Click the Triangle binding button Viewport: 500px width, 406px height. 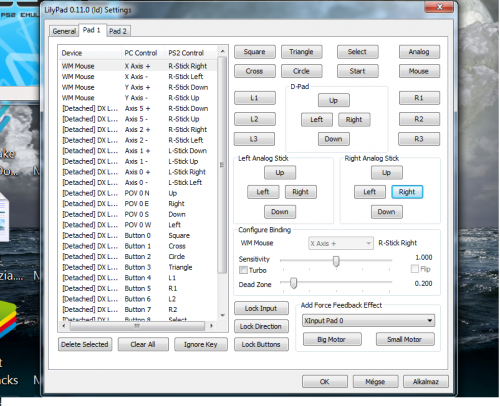coord(301,52)
